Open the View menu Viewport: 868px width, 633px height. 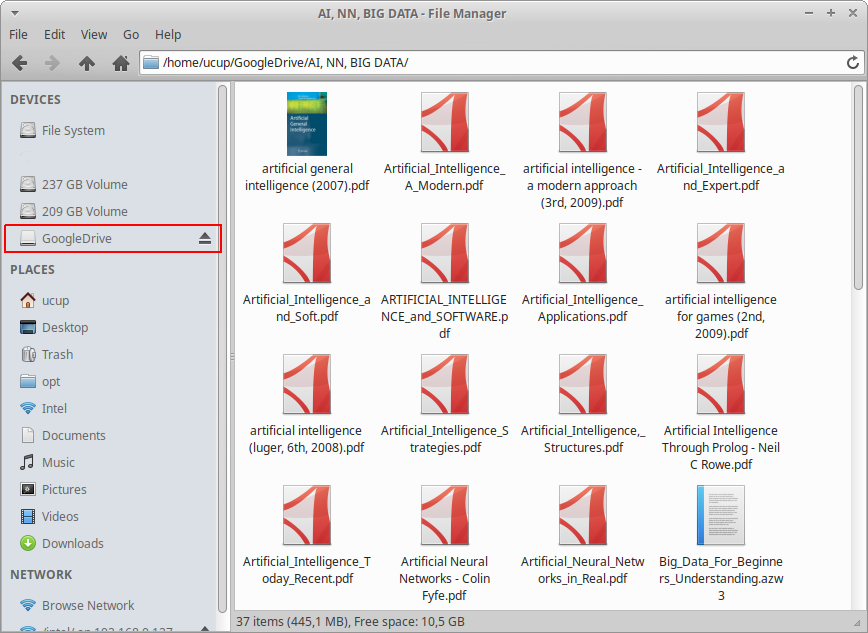[94, 34]
